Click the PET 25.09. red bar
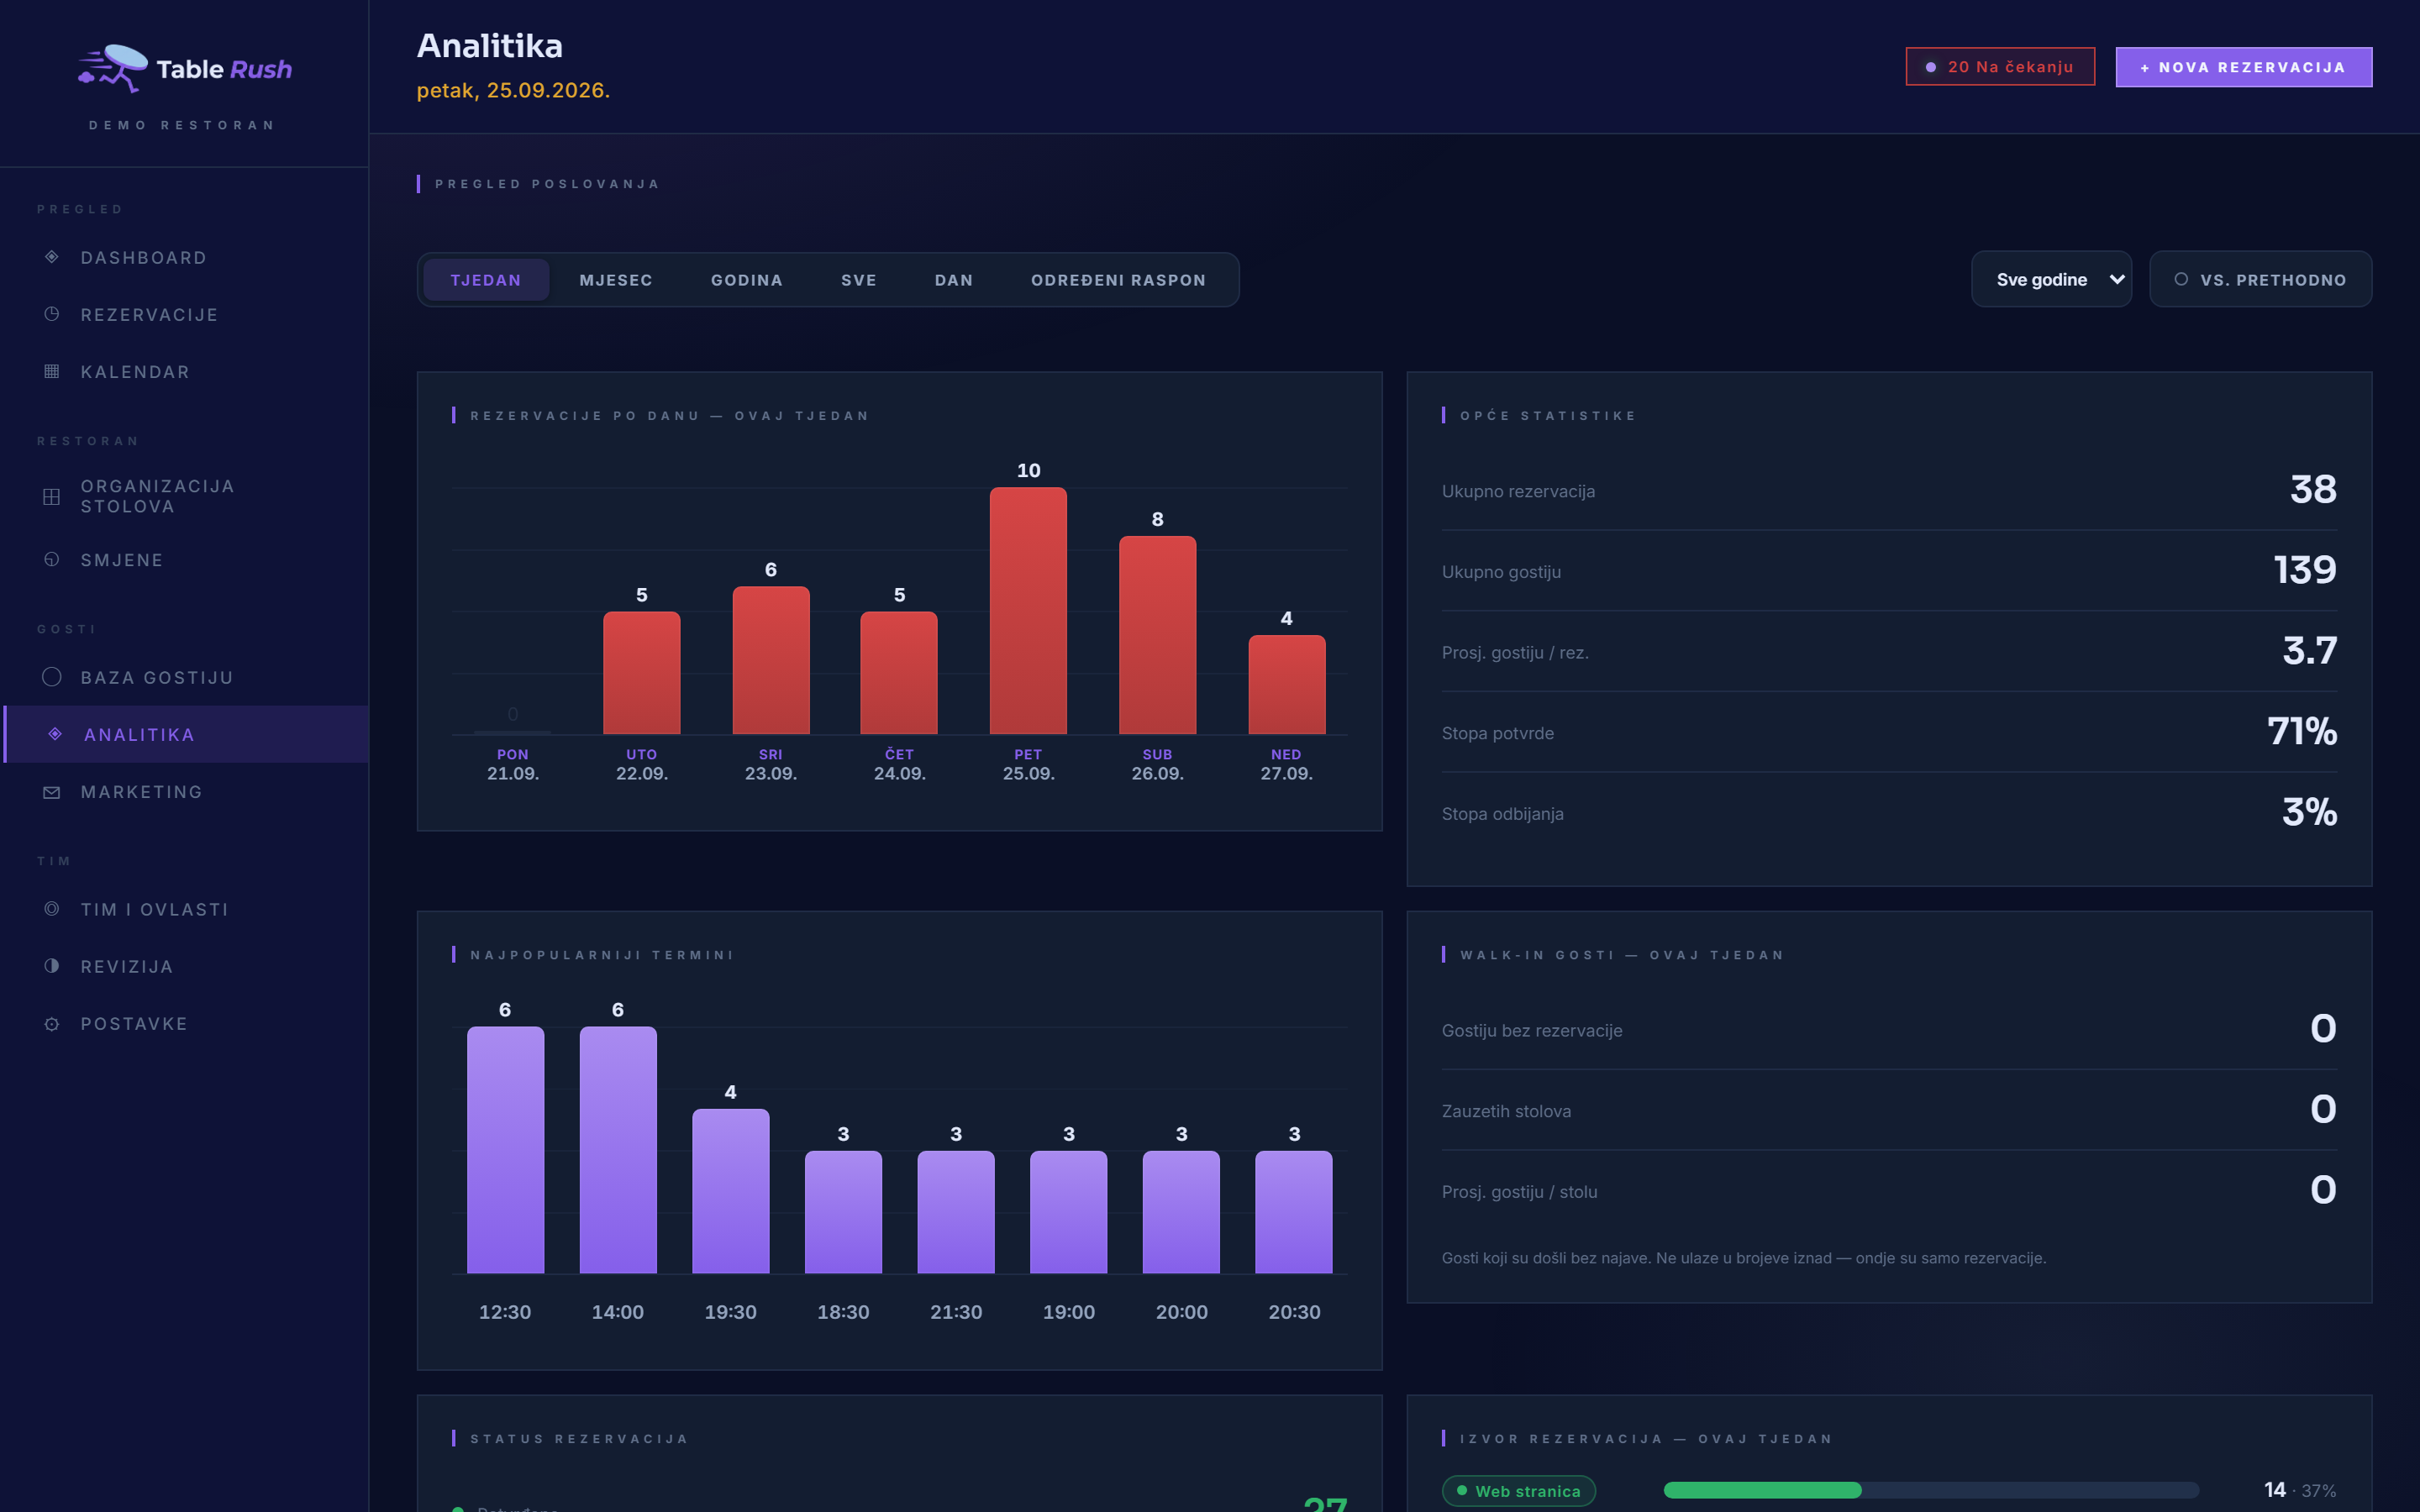 [x=1028, y=611]
